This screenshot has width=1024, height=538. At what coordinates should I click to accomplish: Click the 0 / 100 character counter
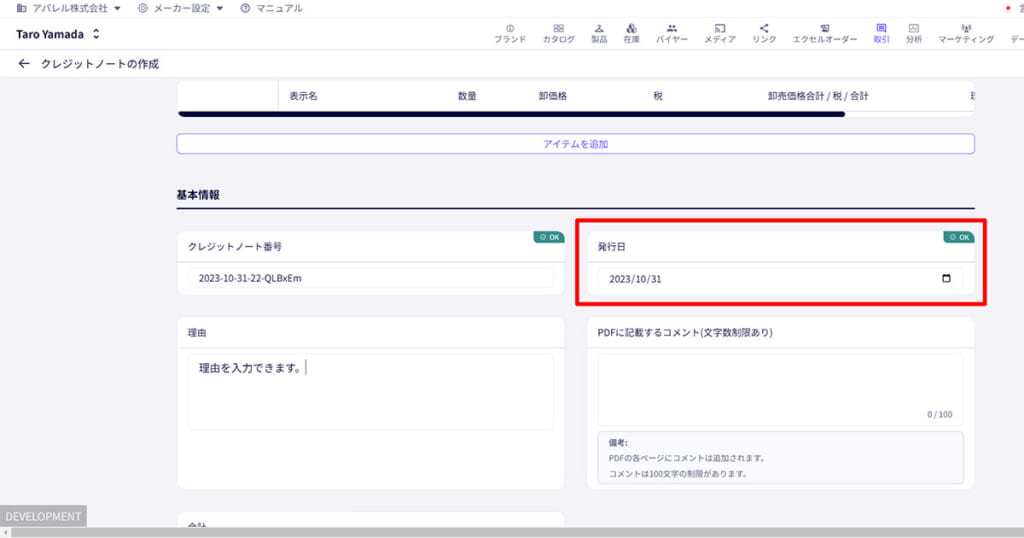(939, 415)
